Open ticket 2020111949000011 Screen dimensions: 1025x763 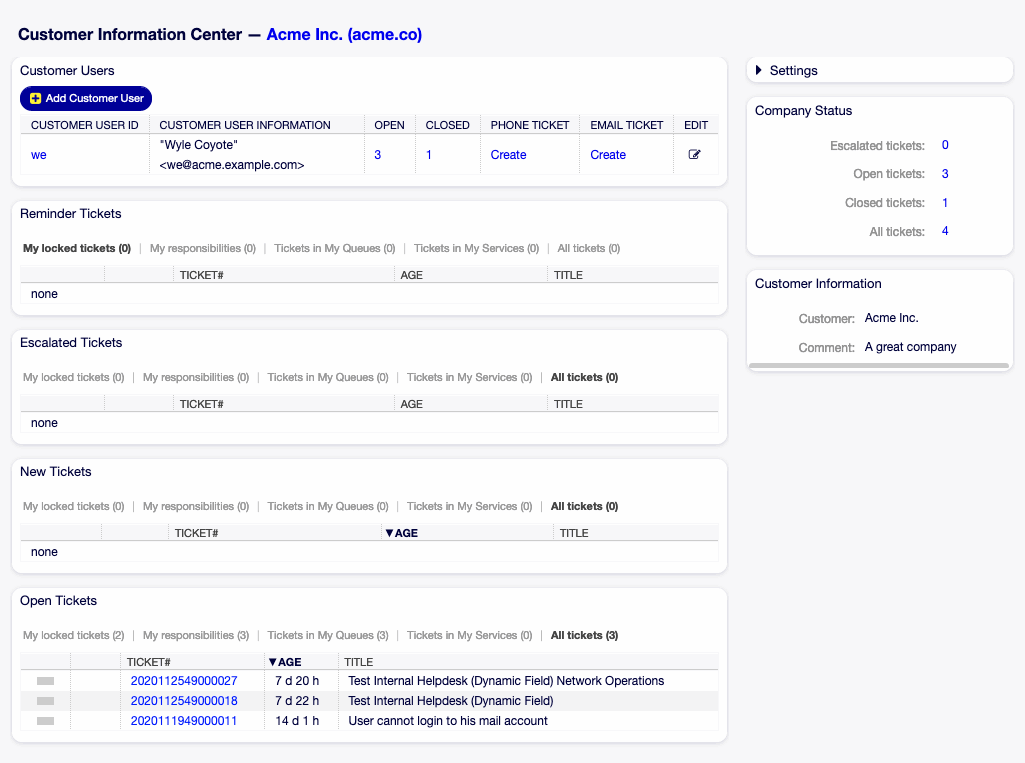[x=184, y=721]
